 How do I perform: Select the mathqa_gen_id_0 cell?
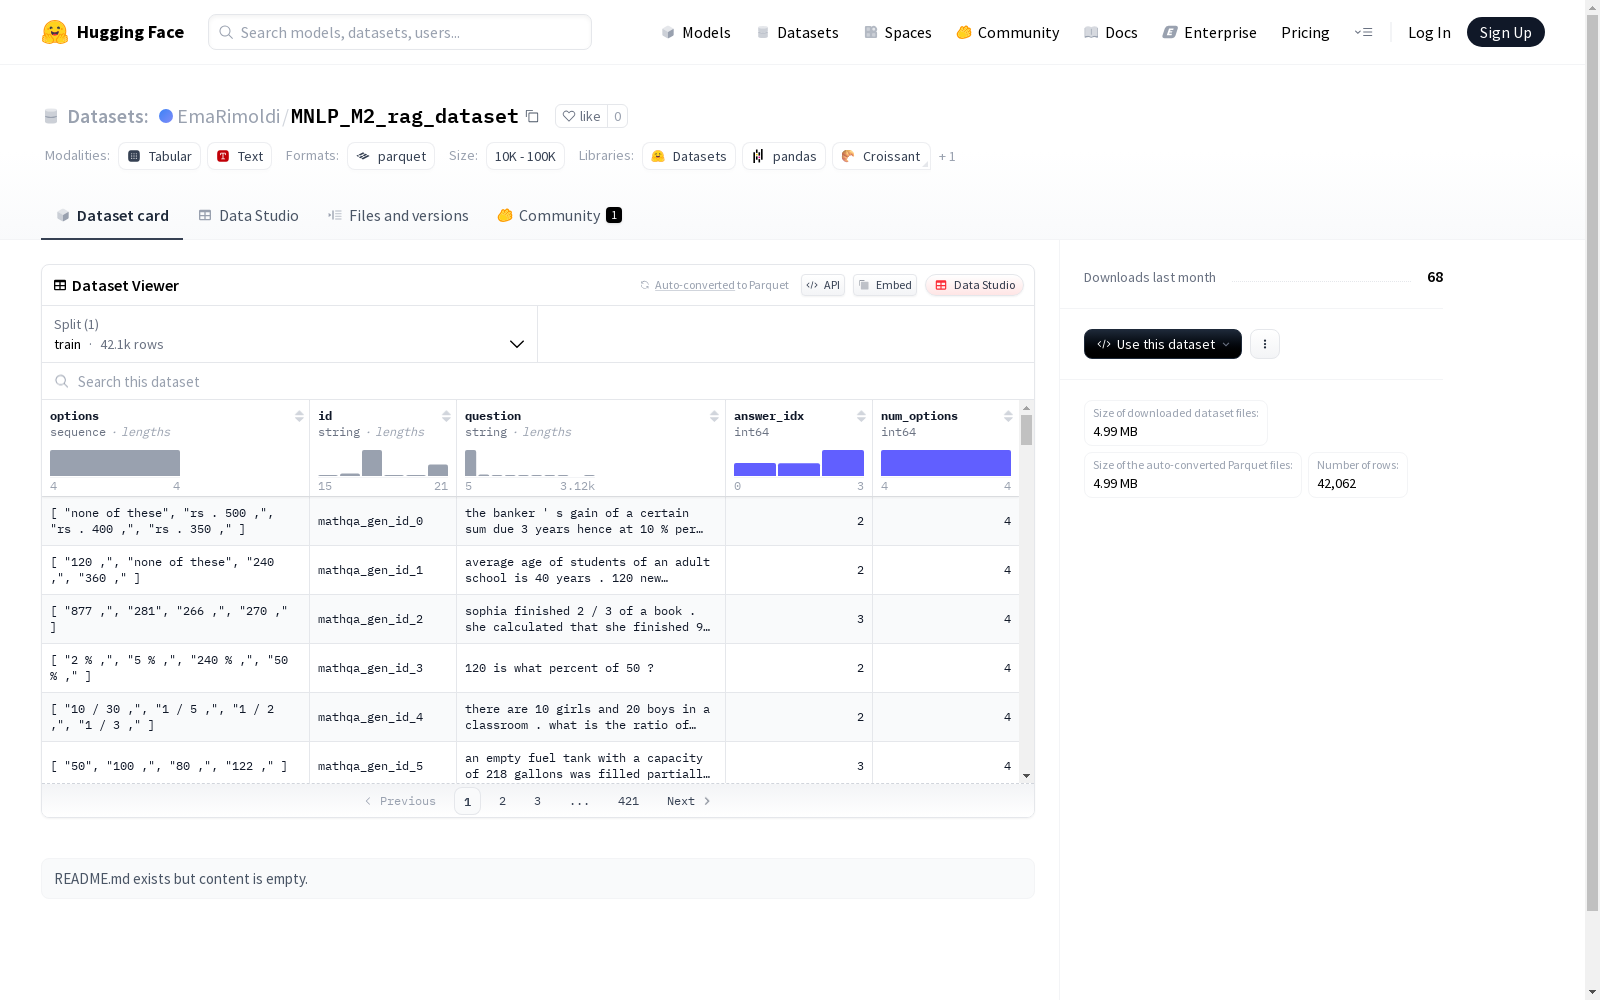coord(383,521)
